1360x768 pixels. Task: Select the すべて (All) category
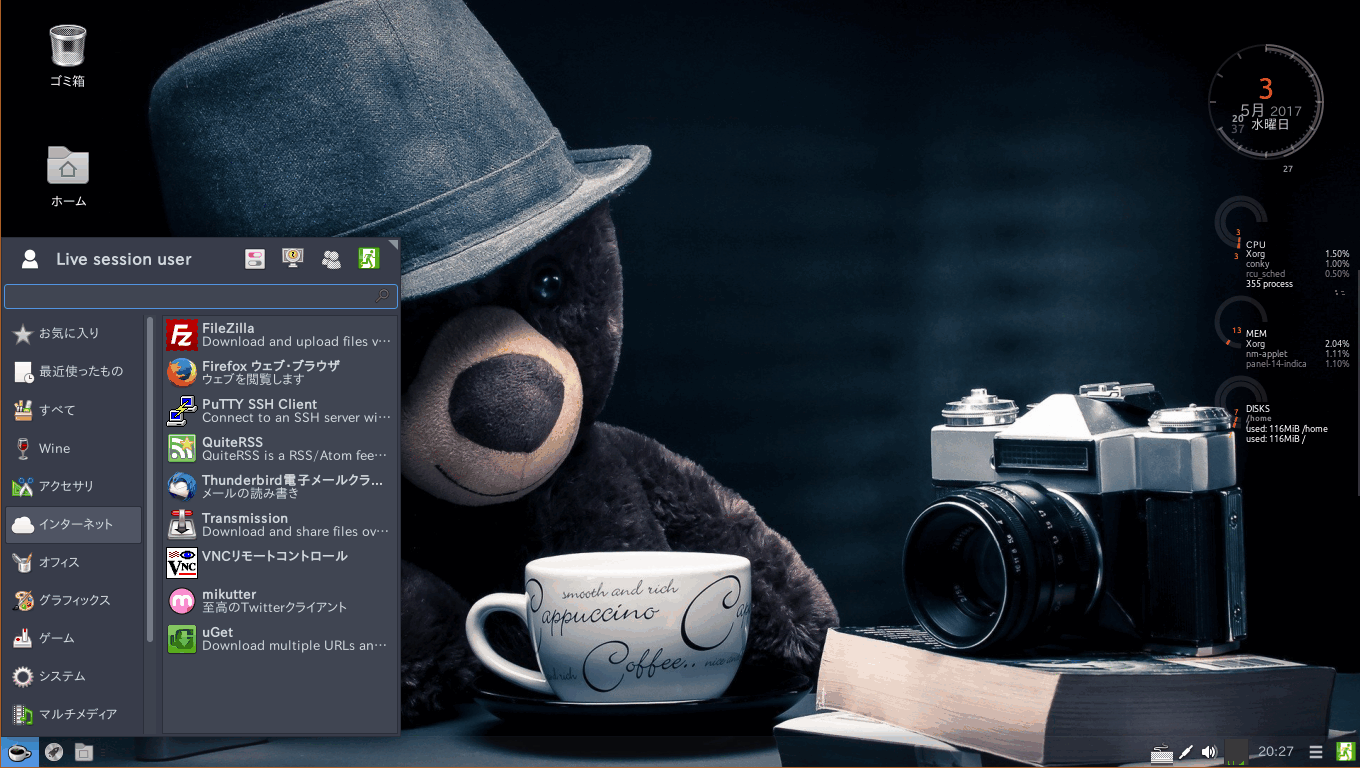pyautogui.click(x=74, y=410)
